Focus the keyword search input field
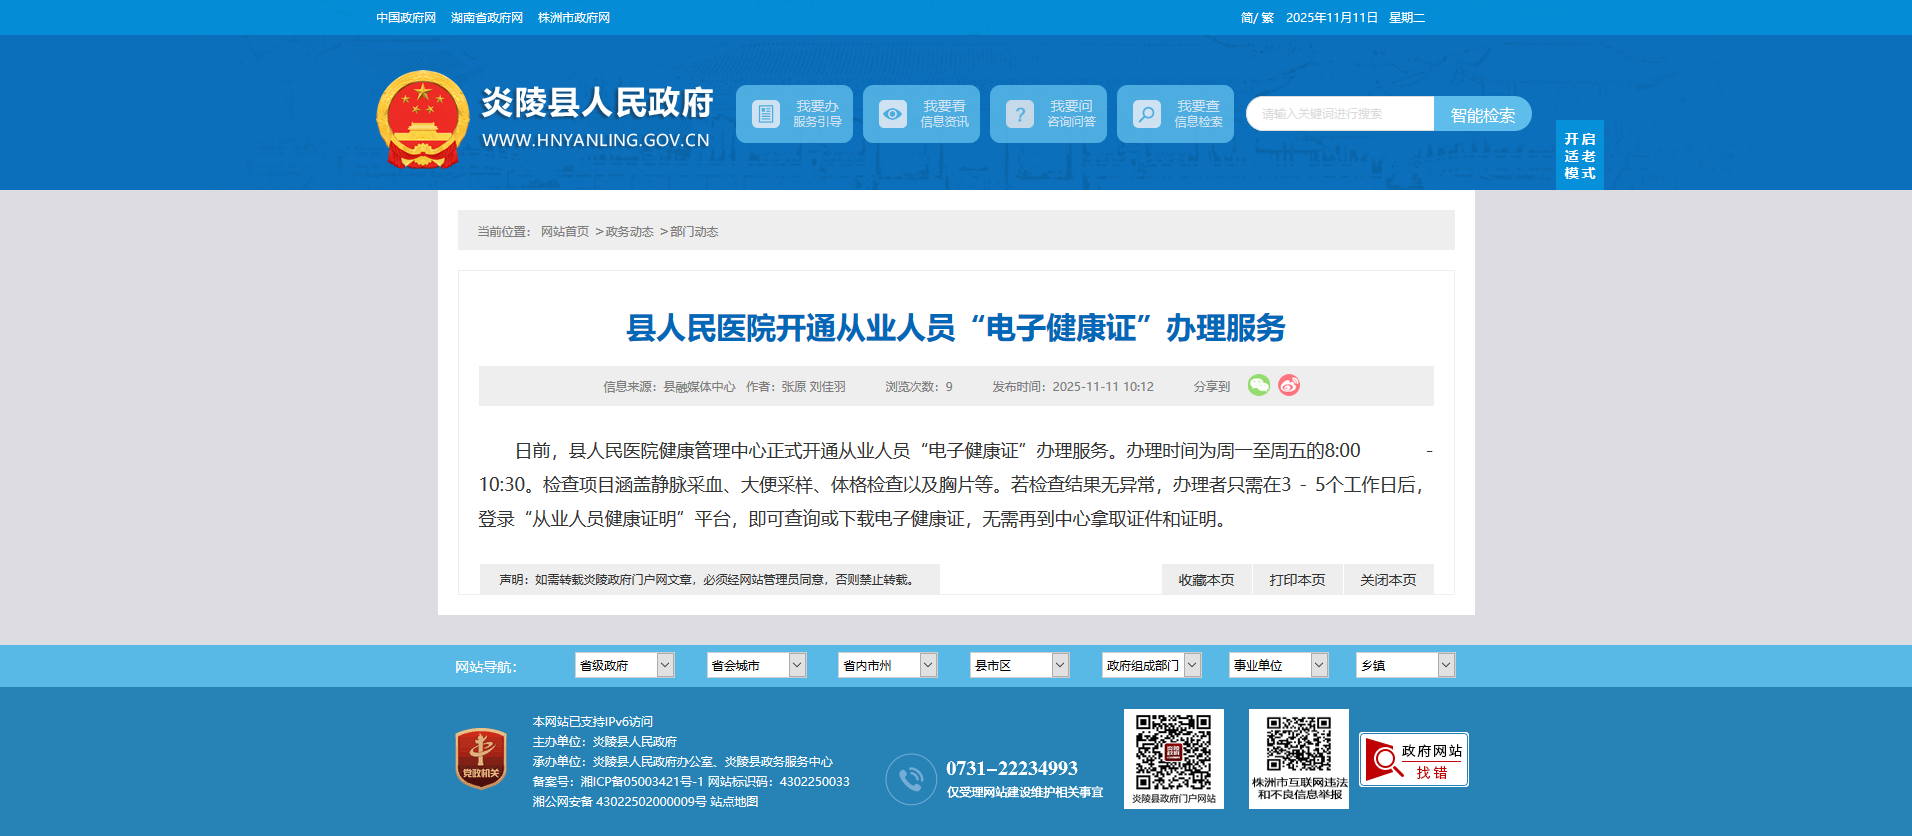This screenshot has width=1912, height=836. 1340,114
